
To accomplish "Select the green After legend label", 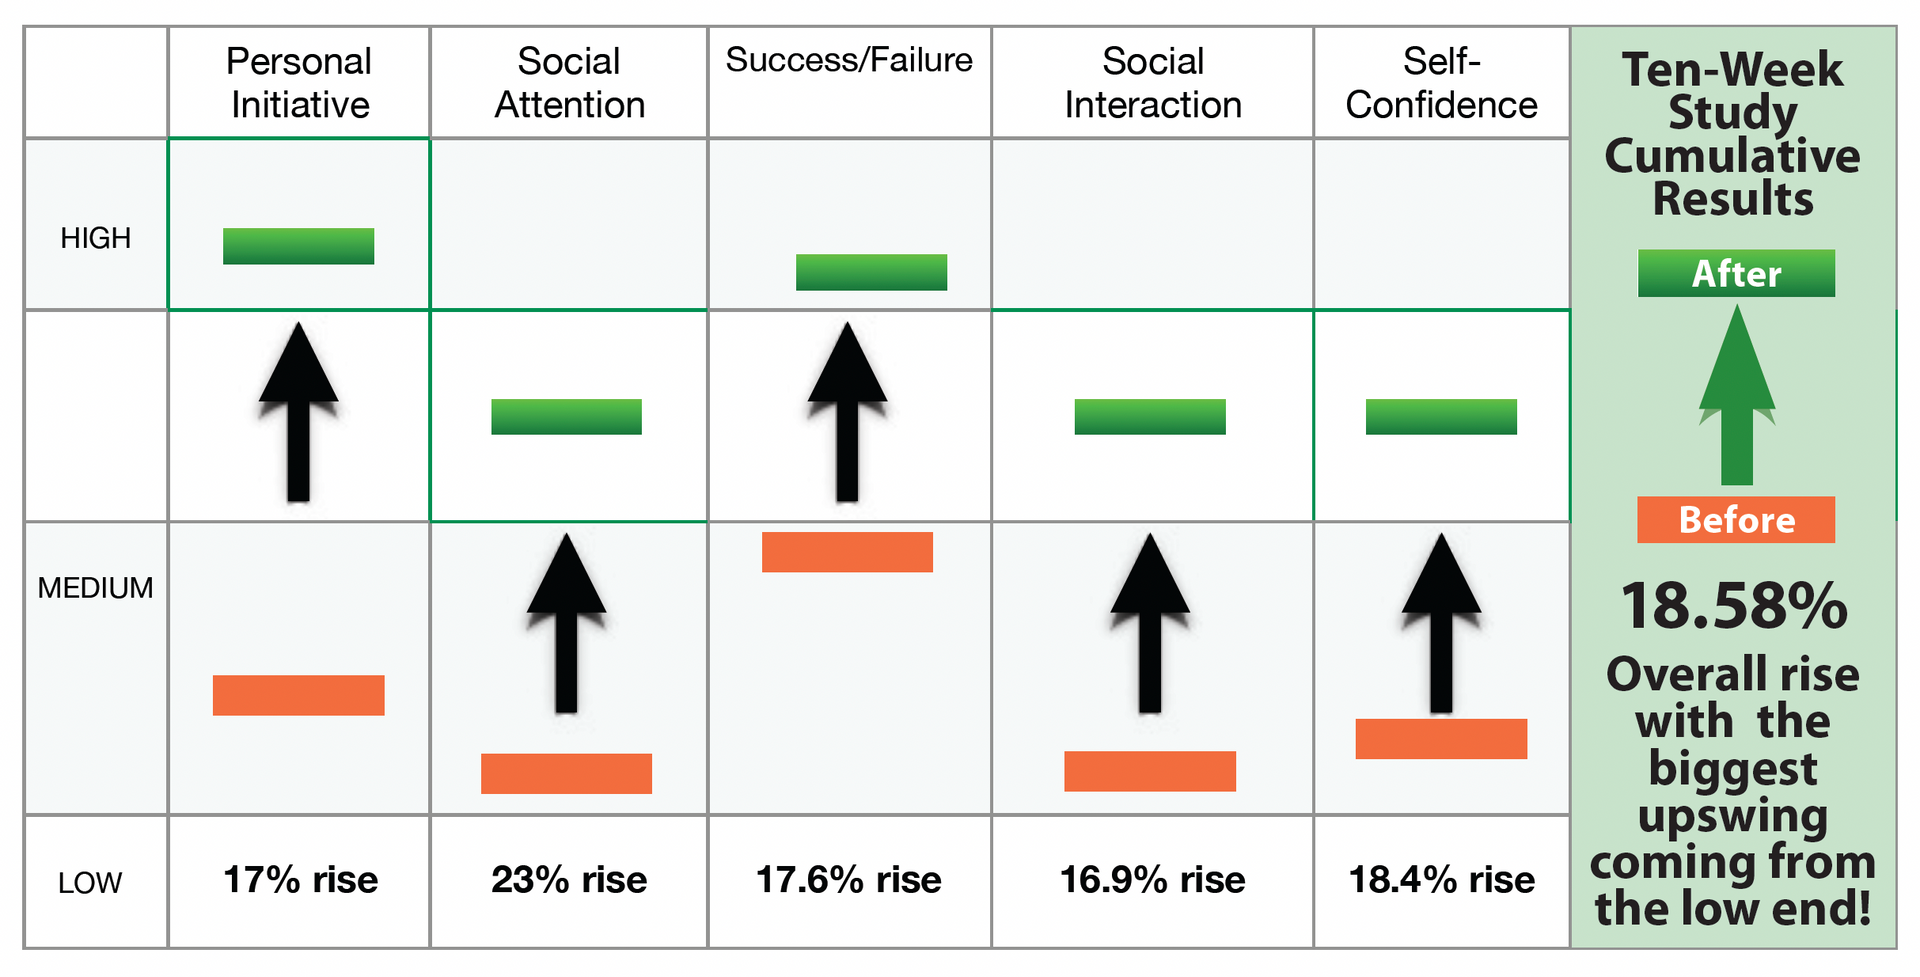I will click(x=1736, y=273).
